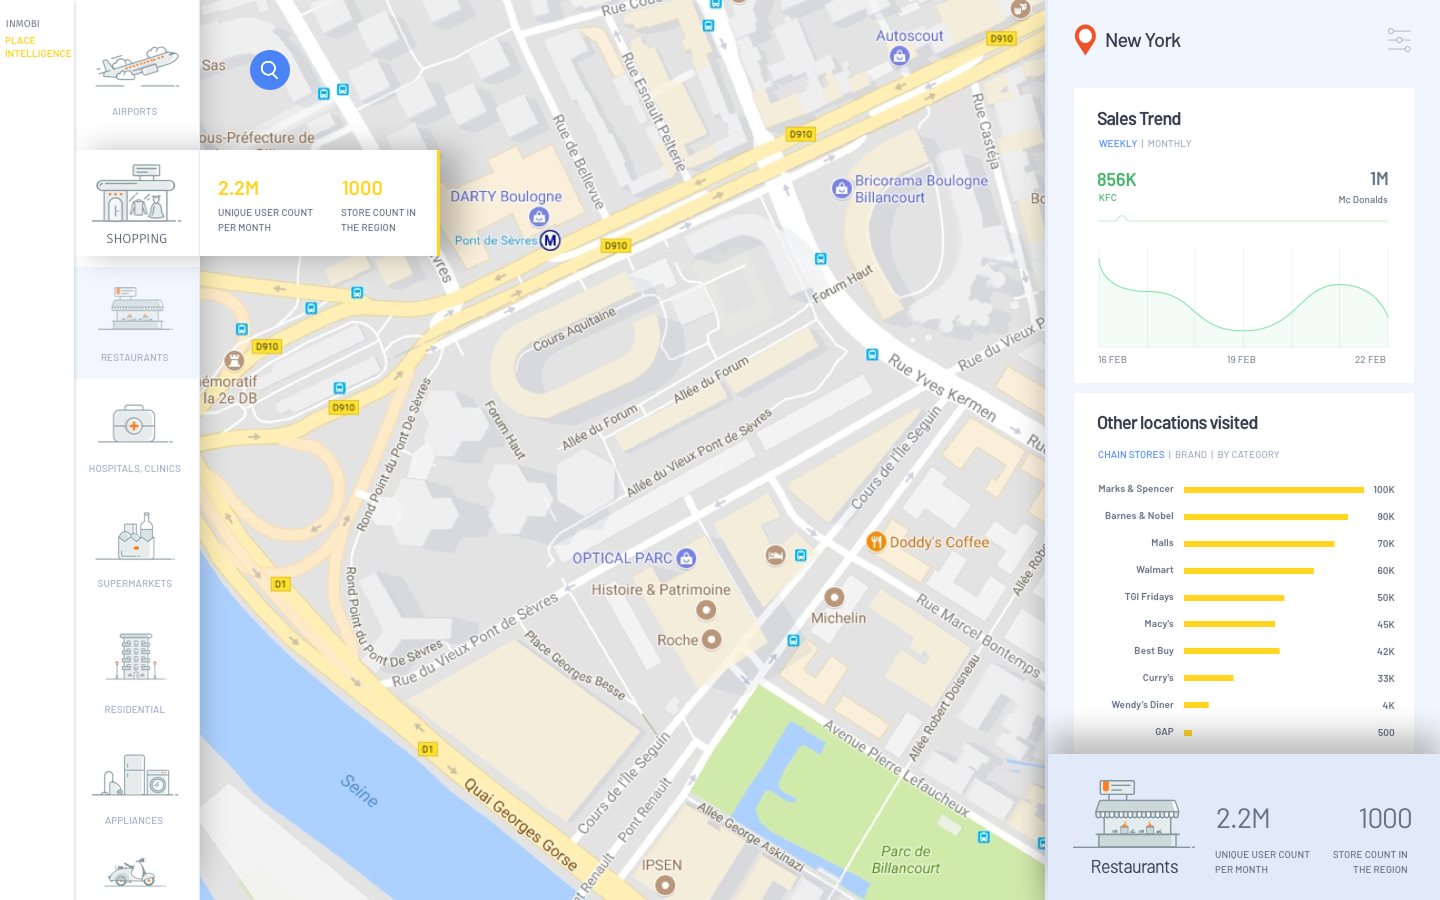The height and width of the screenshot is (900, 1440).
Task: Switch Sales Trend to Weekly view
Action: click(x=1118, y=144)
